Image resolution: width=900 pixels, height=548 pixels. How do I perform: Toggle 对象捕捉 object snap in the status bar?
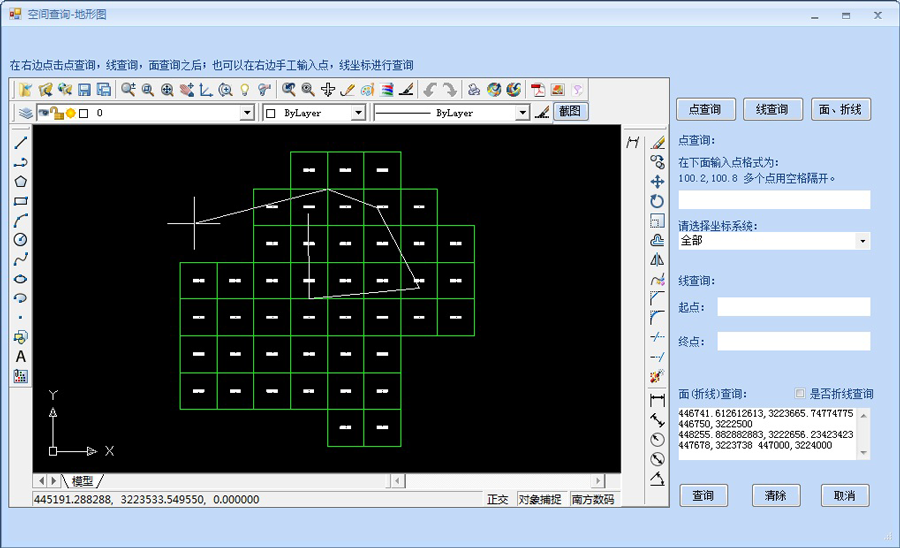pyautogui.click(x=541, y=499)
